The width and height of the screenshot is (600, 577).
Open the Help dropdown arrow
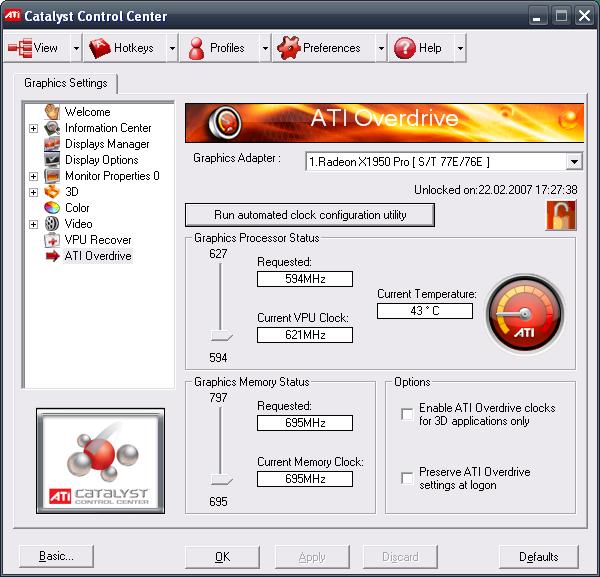coord(460,48)
